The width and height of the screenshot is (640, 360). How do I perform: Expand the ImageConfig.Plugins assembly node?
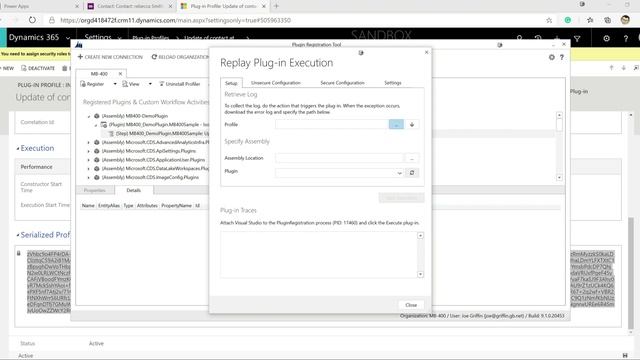pos(89,178)
